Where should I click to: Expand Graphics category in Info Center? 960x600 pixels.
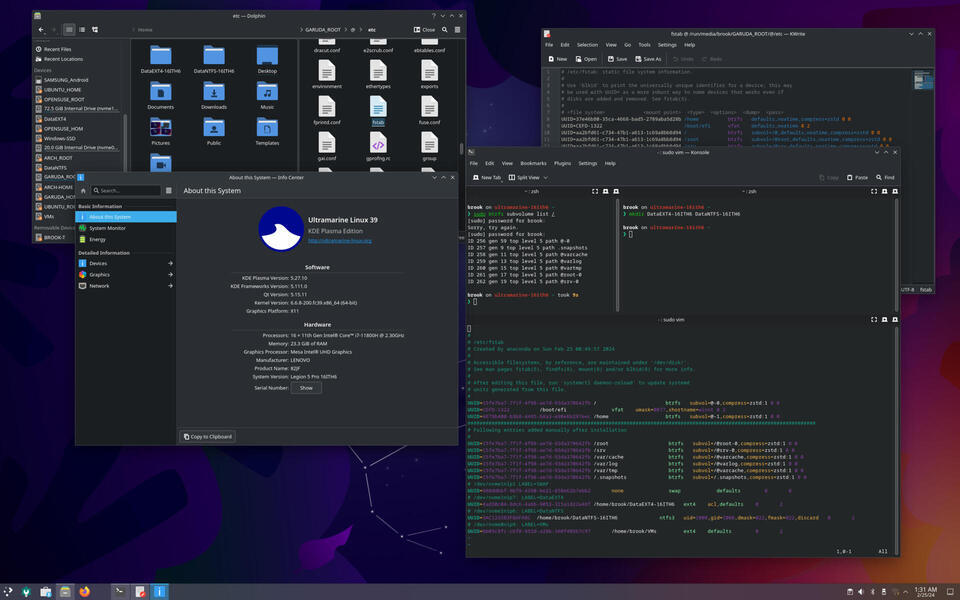pos(126,274)
